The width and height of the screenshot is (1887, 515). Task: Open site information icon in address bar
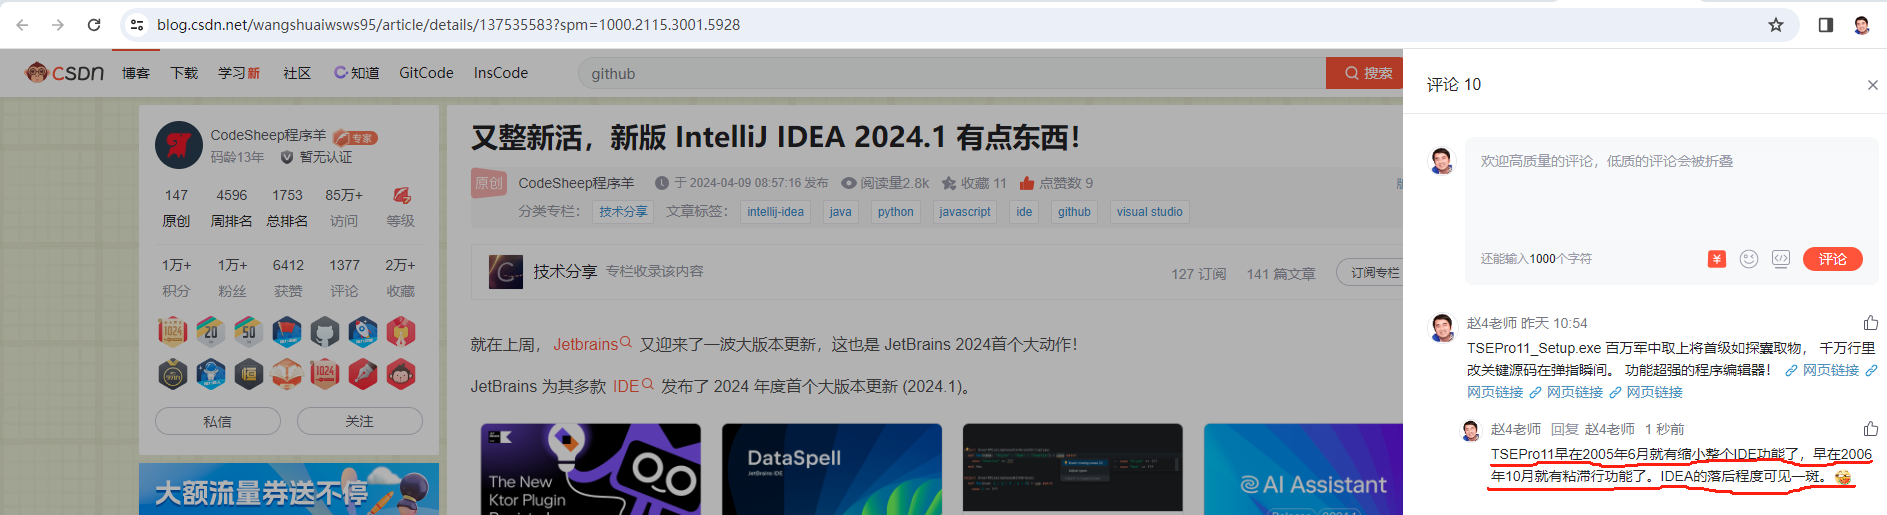137,25
